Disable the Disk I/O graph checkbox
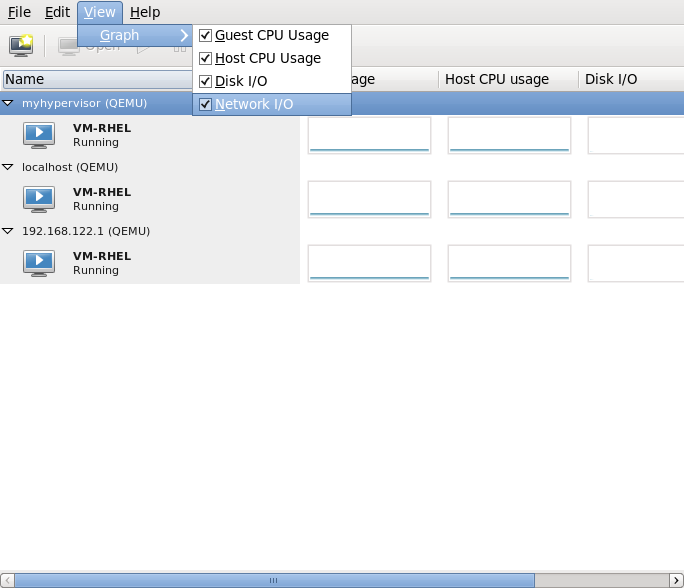684x588 pixels. click(206, 81)
